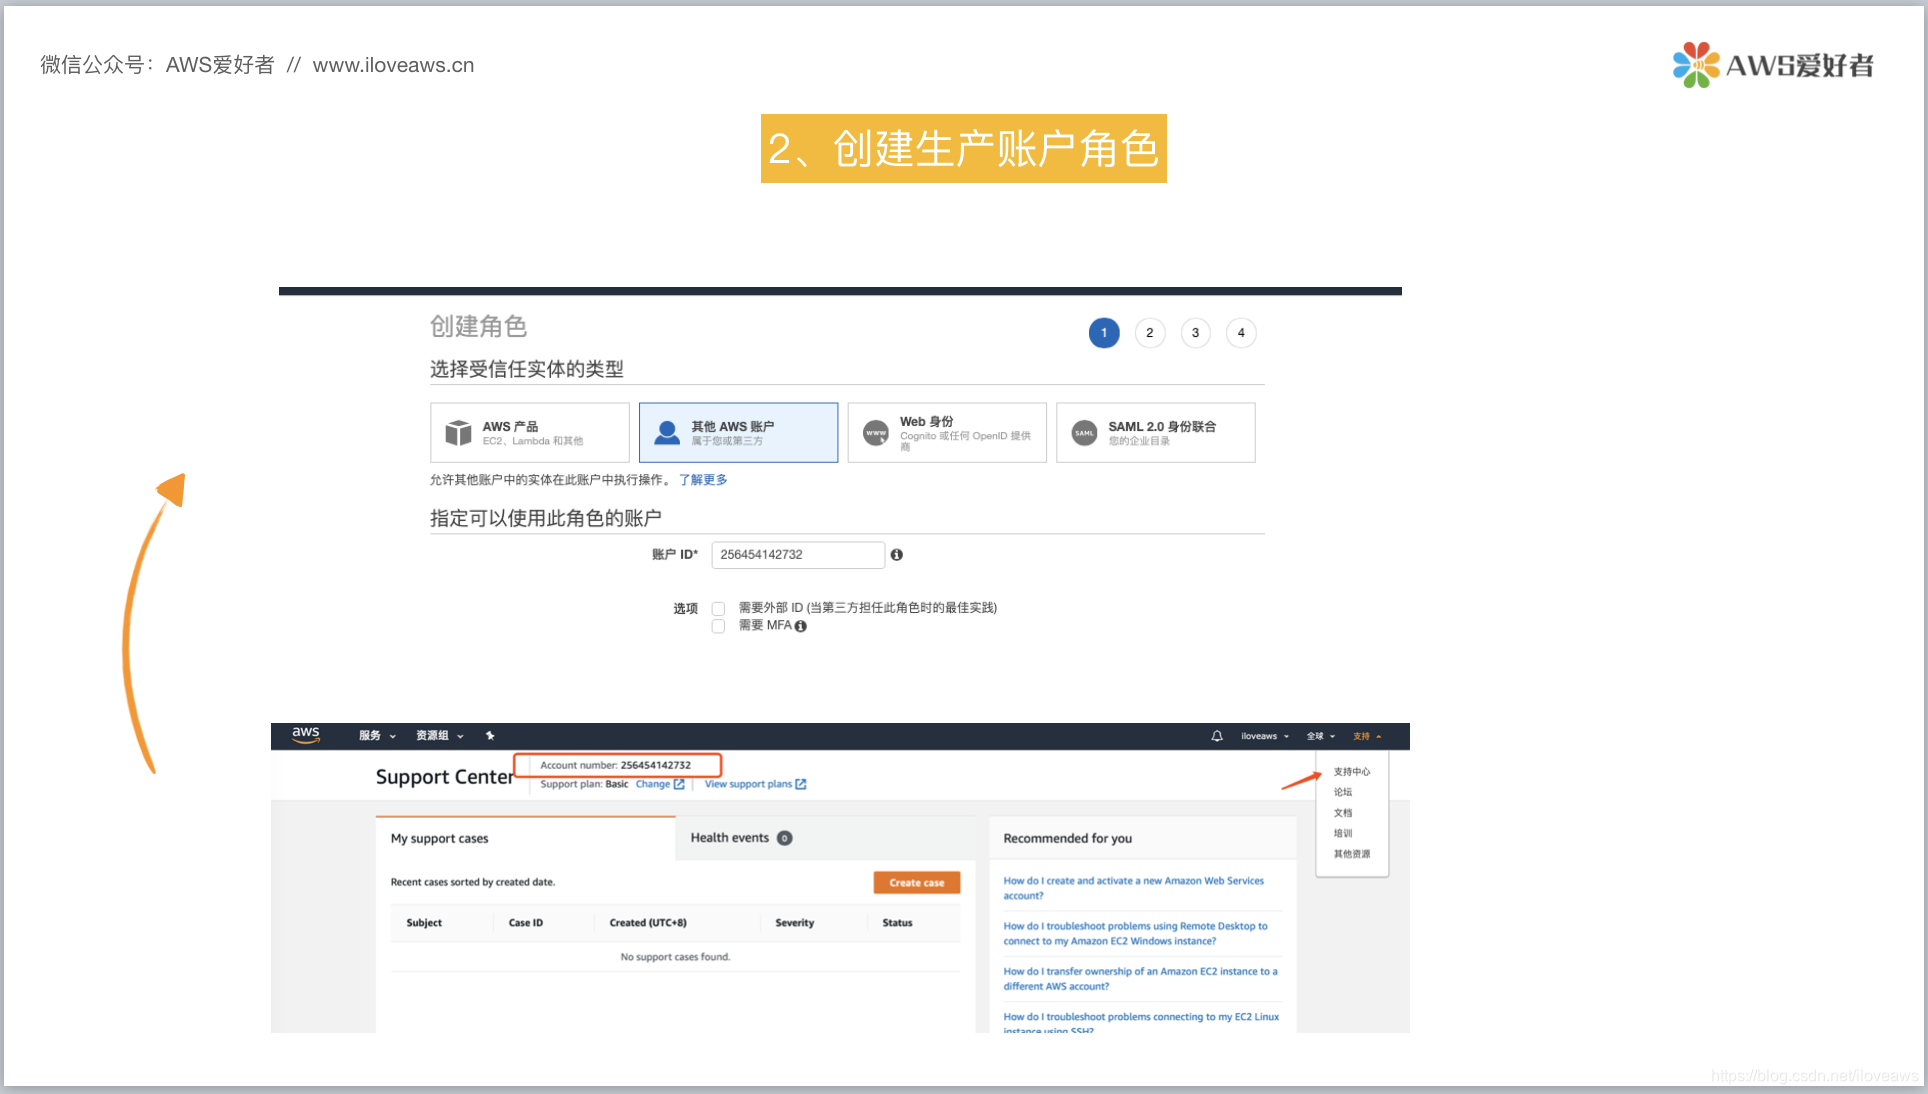Click step 3 circle in role creation wizard
1928x1094 pixels.
1194,332
